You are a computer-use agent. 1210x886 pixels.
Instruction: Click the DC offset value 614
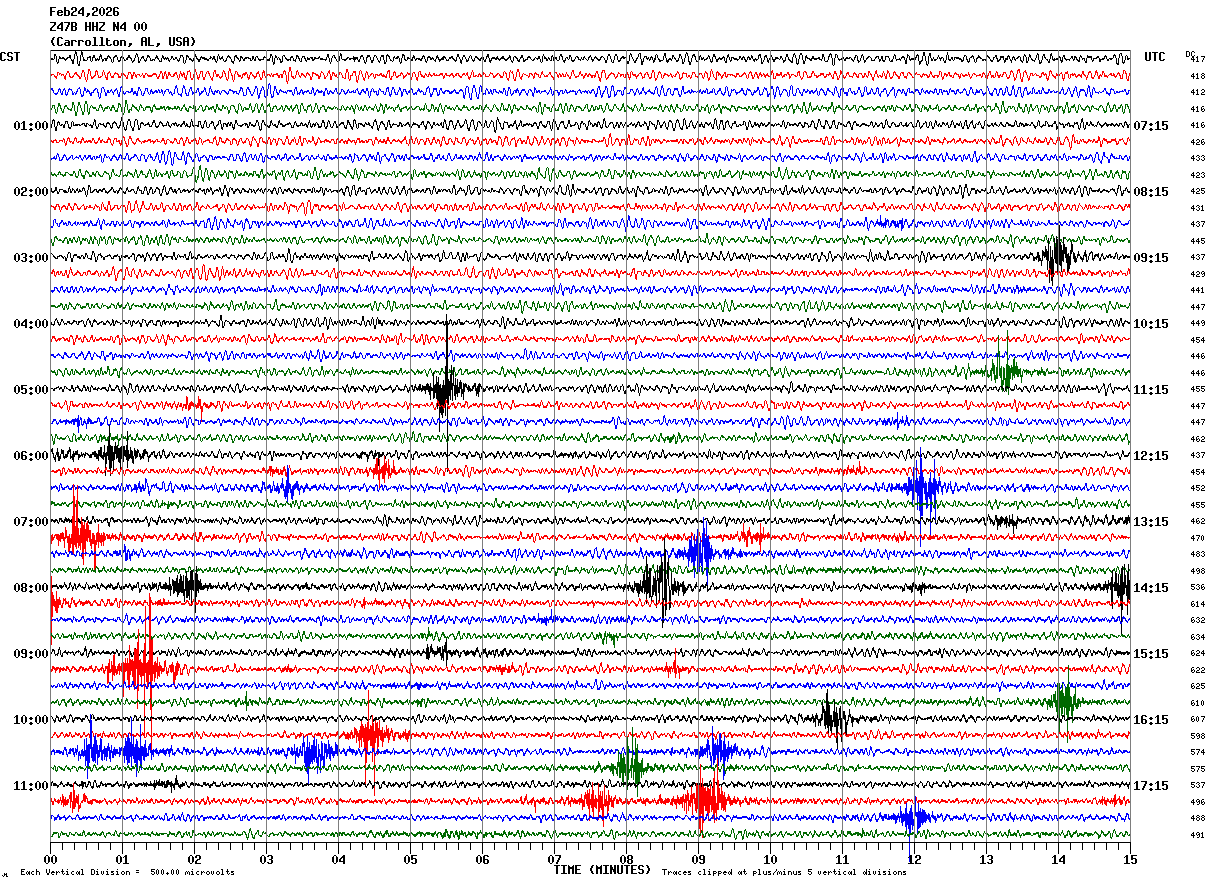click(1197, 604)
